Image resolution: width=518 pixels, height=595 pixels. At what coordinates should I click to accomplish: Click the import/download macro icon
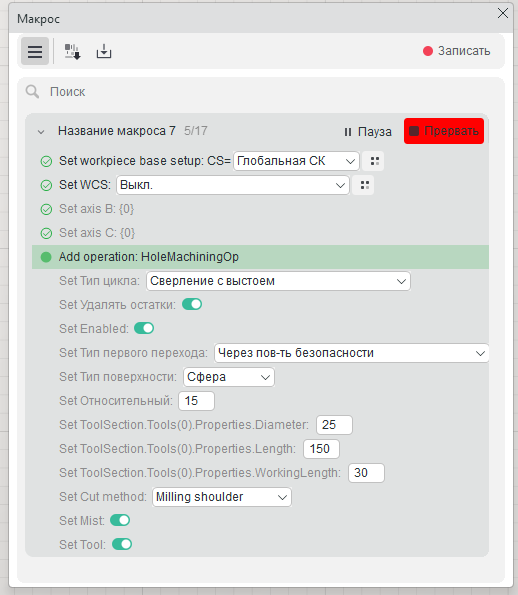(x=104, y=51)
